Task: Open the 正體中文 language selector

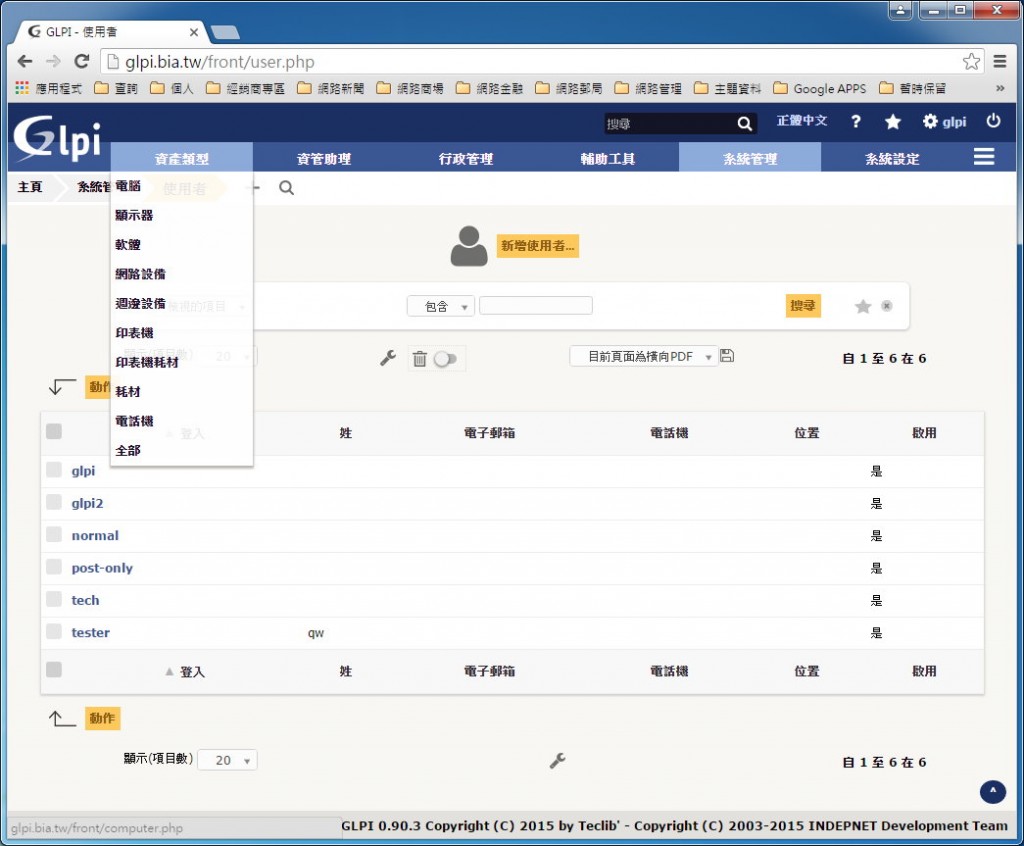Action: (x=802, y=121)
